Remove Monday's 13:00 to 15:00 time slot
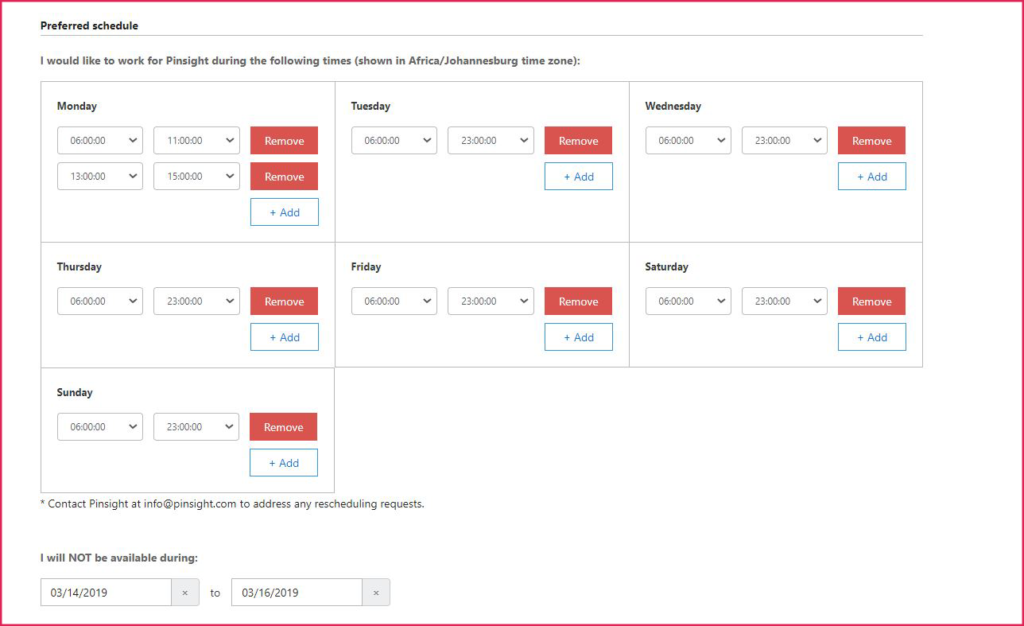The image size is (1024, 626). click(284, 177)
